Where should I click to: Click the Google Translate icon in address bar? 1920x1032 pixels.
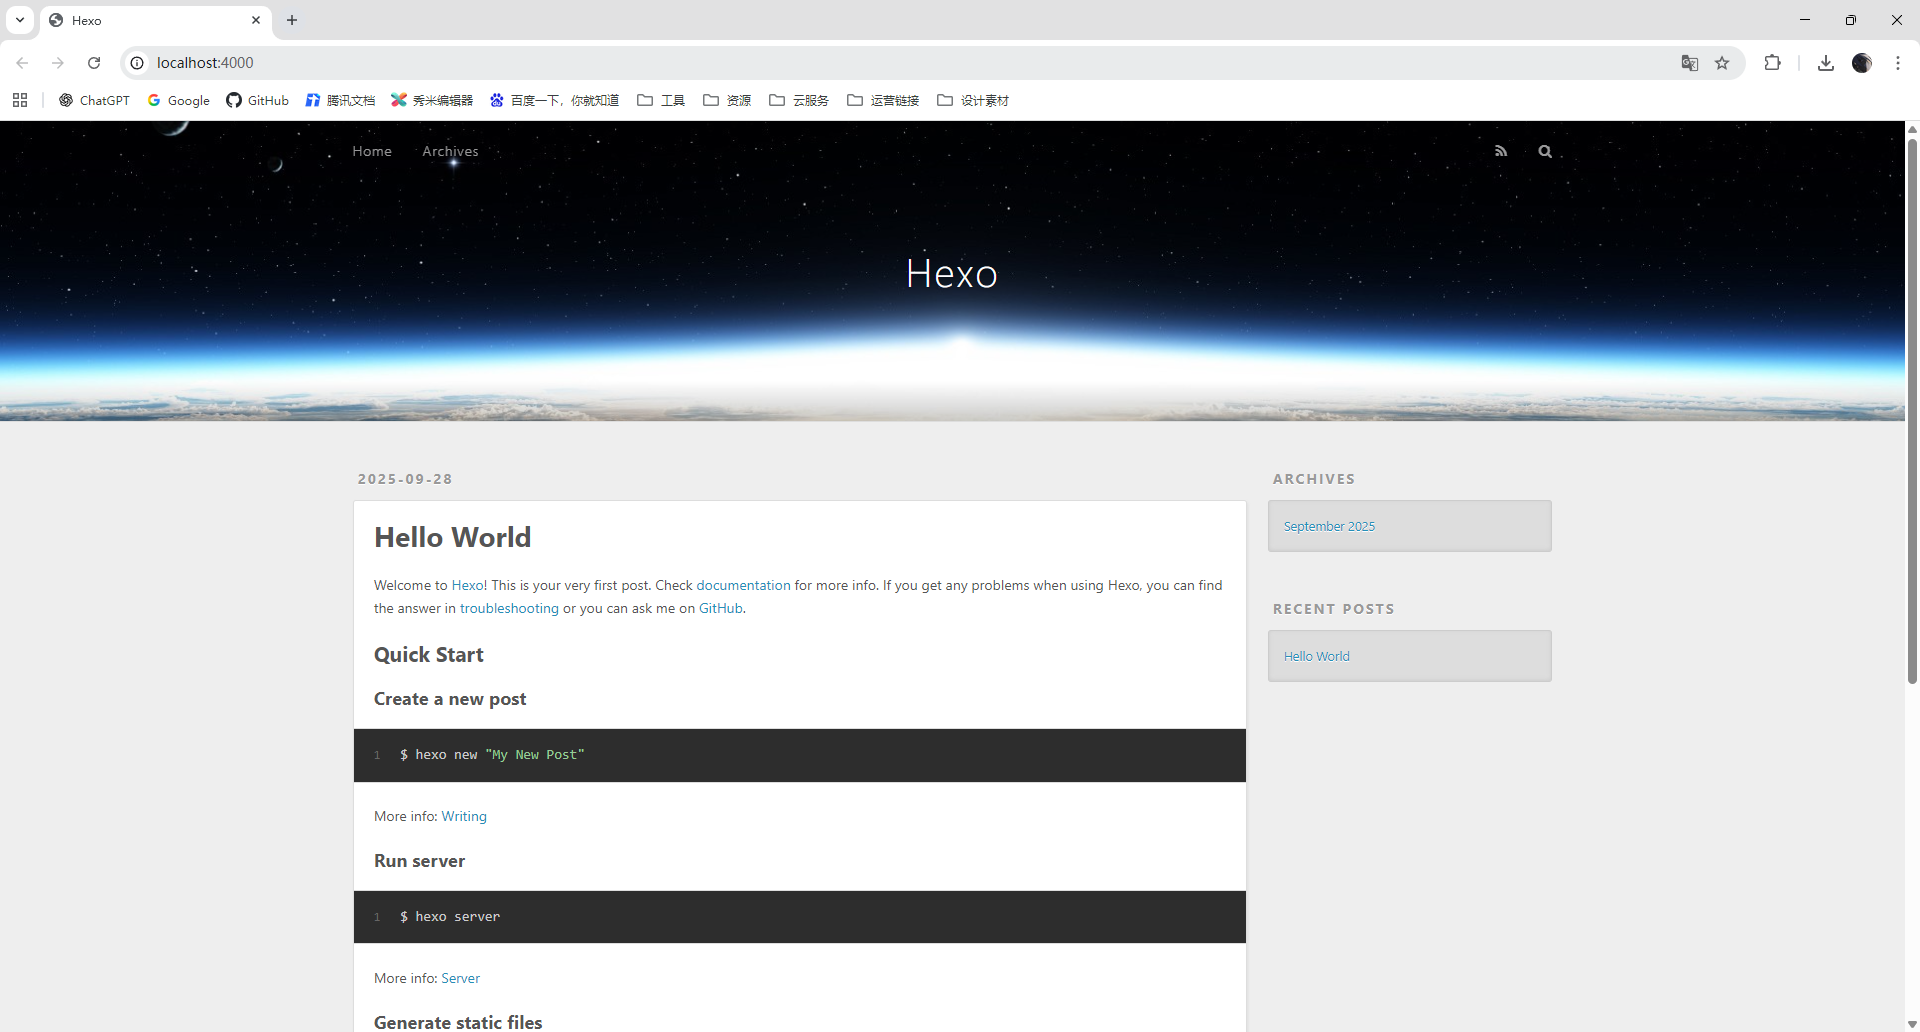coord(1690,63)
